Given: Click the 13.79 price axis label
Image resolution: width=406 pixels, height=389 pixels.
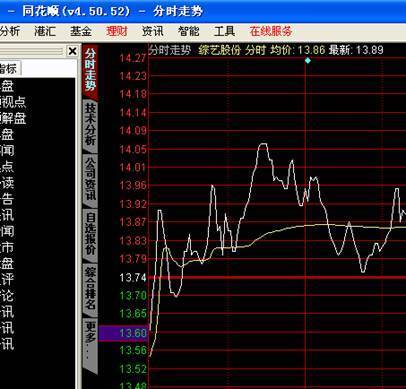Looking at the screenshot, I should (x=133, y=259).
